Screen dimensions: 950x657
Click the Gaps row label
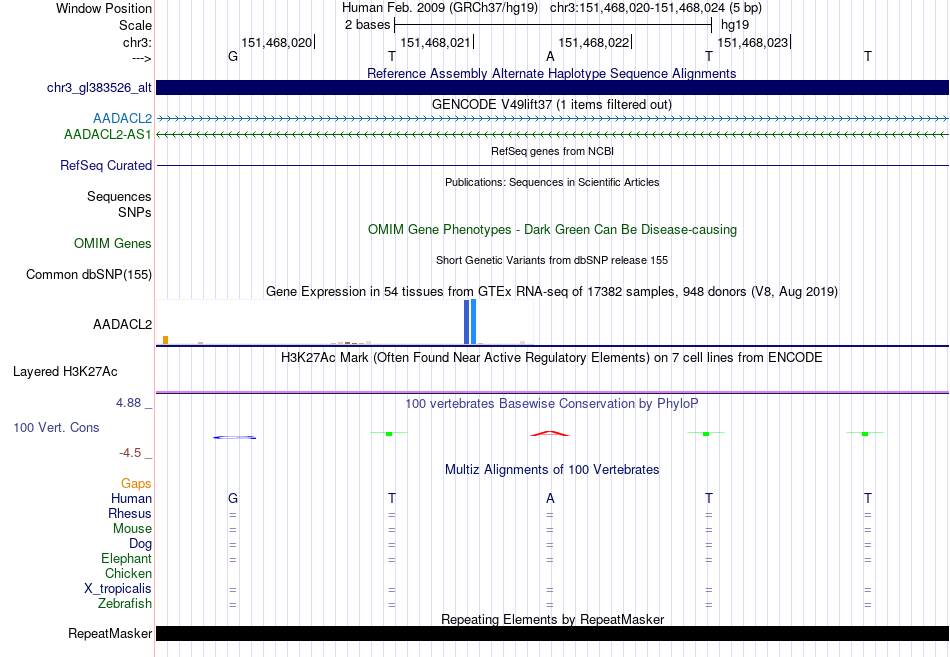click(x=136, y=484)
